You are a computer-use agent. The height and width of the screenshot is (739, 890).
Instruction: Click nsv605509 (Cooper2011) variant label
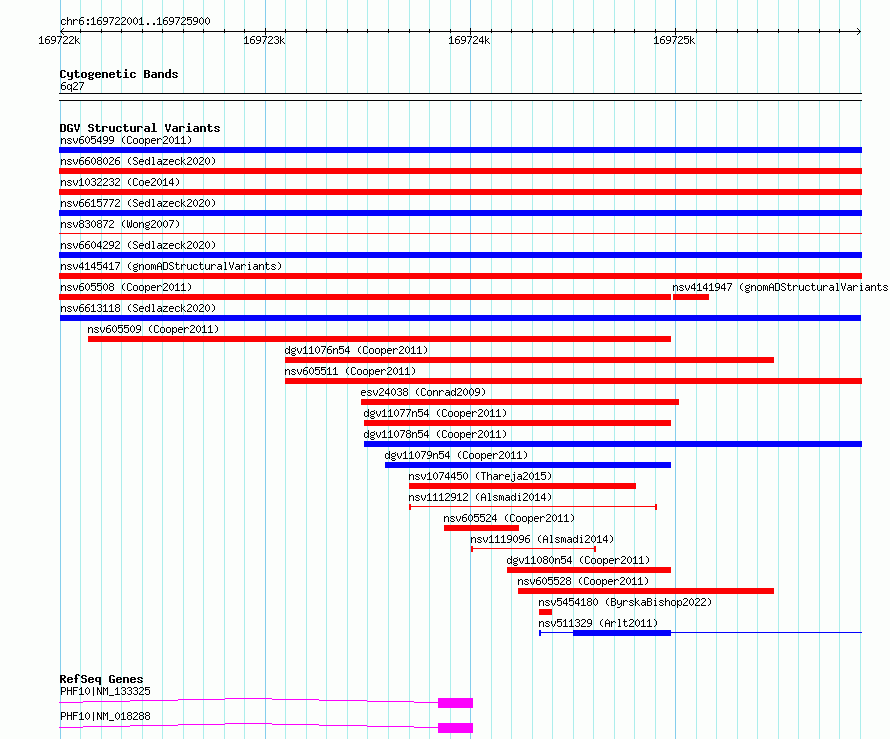(x=153, y=329)
